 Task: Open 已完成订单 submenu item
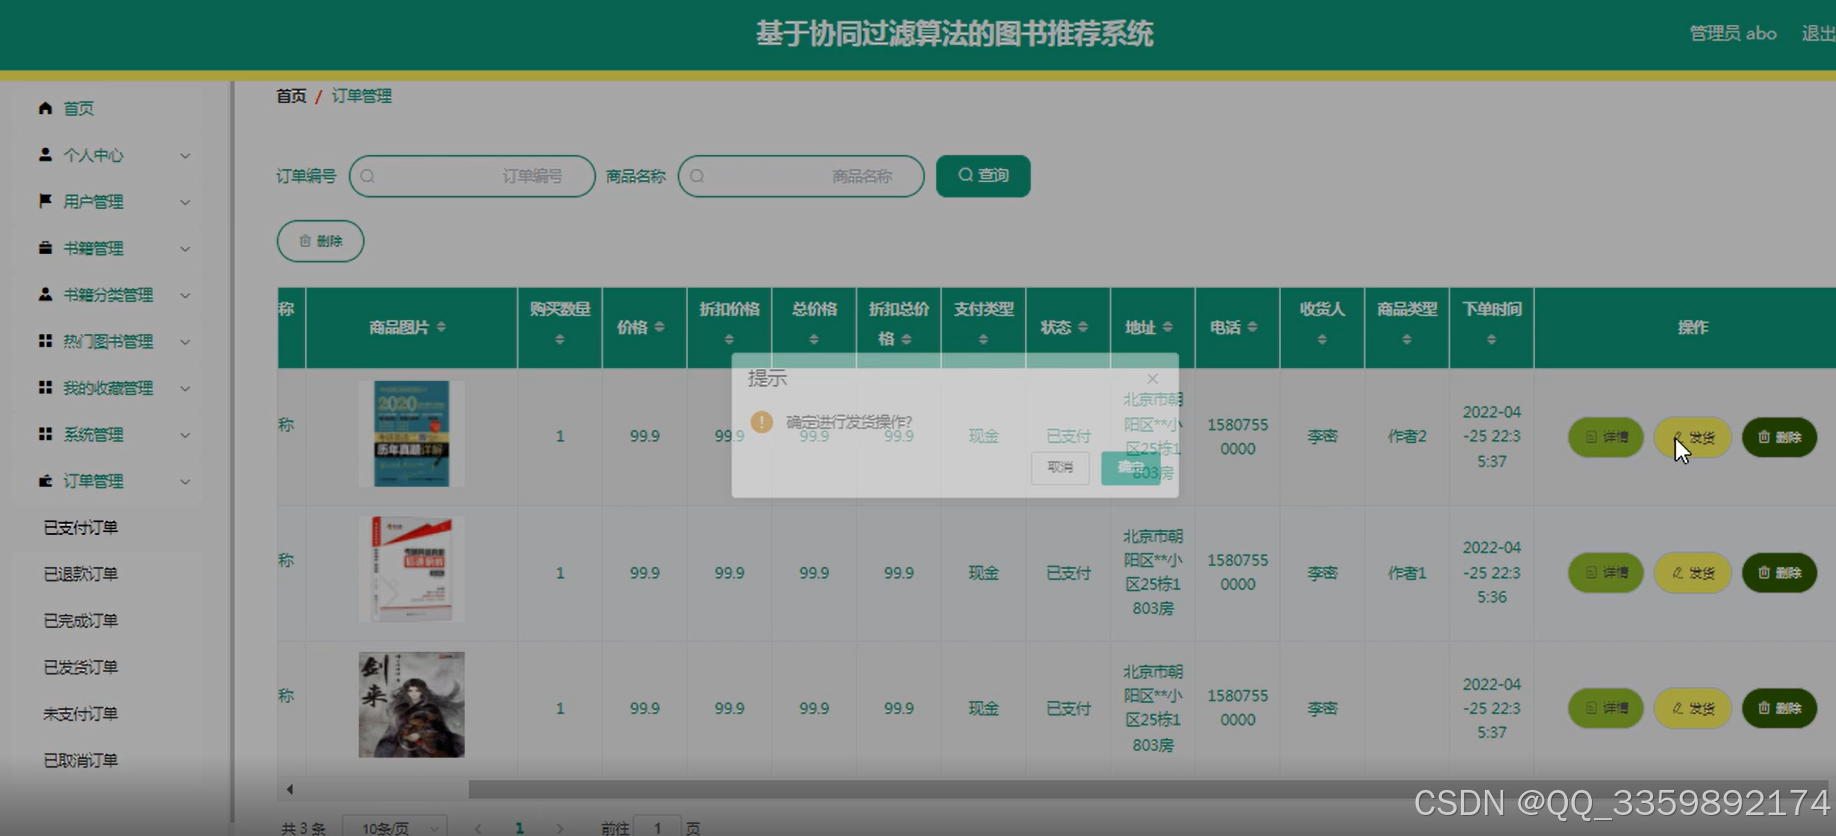[81, 620]
